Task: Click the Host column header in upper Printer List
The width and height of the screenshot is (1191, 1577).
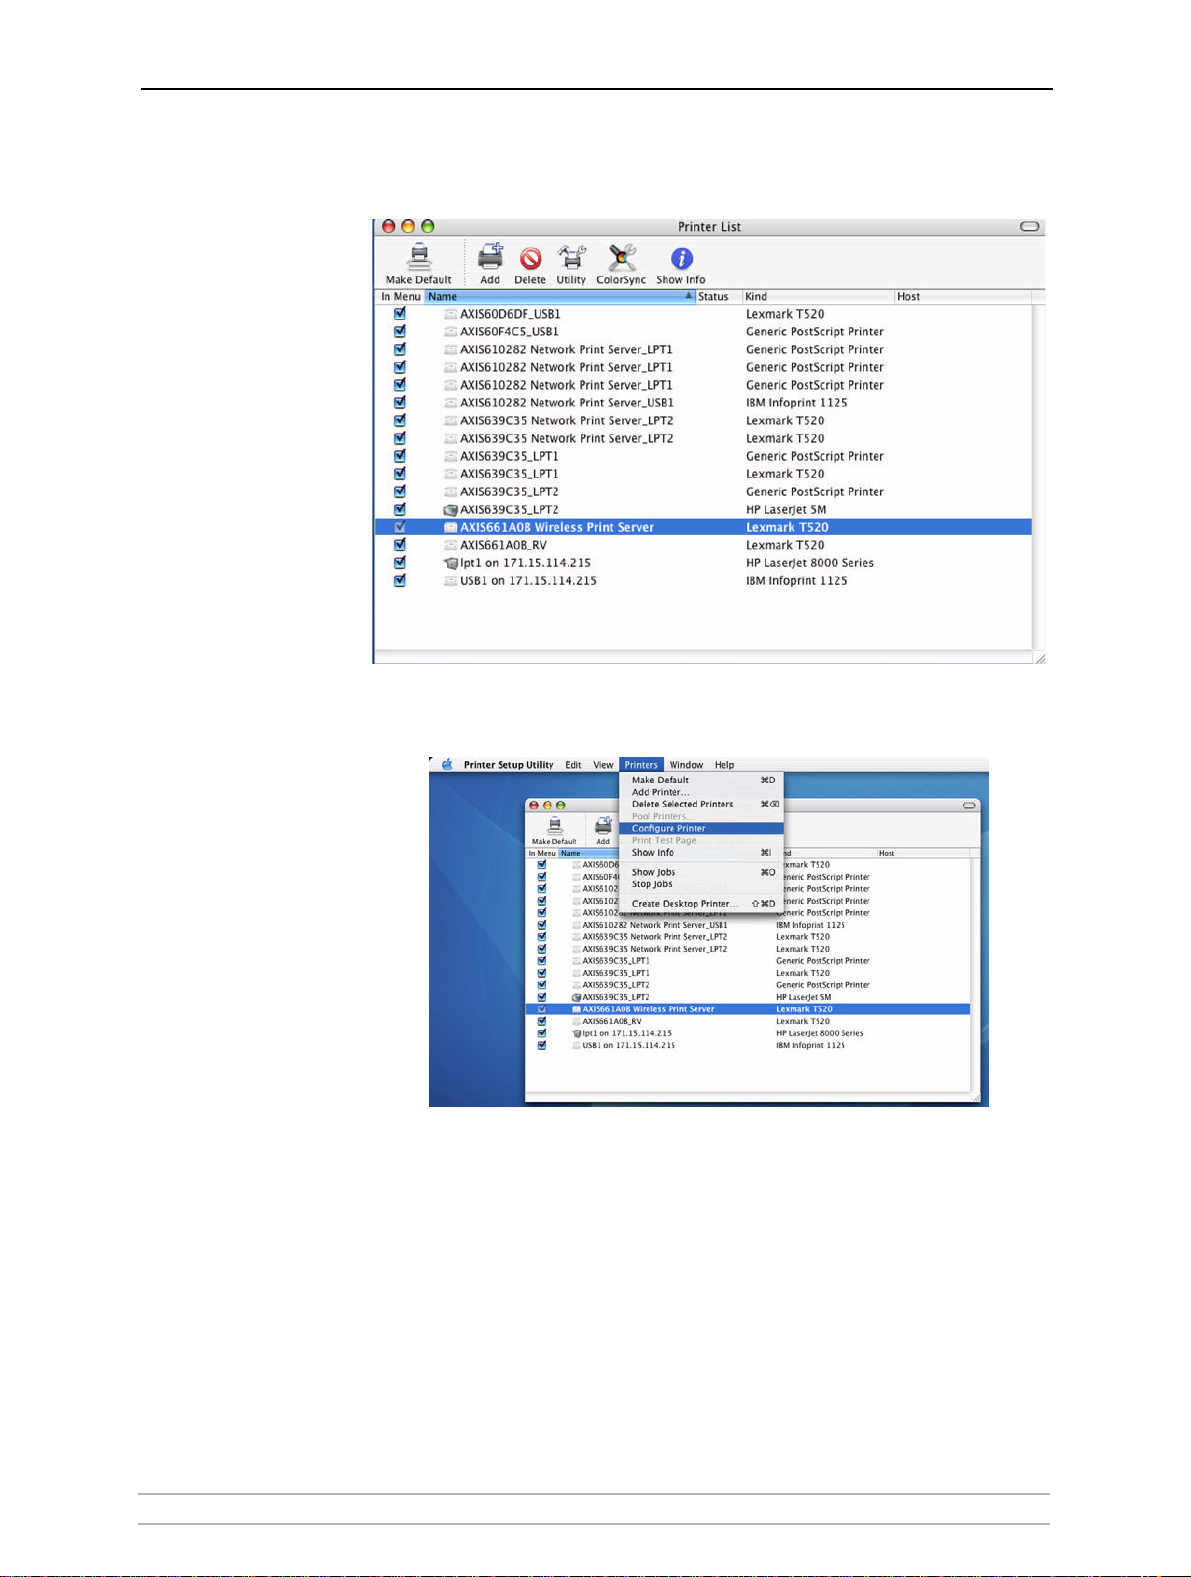Action: 963,297
